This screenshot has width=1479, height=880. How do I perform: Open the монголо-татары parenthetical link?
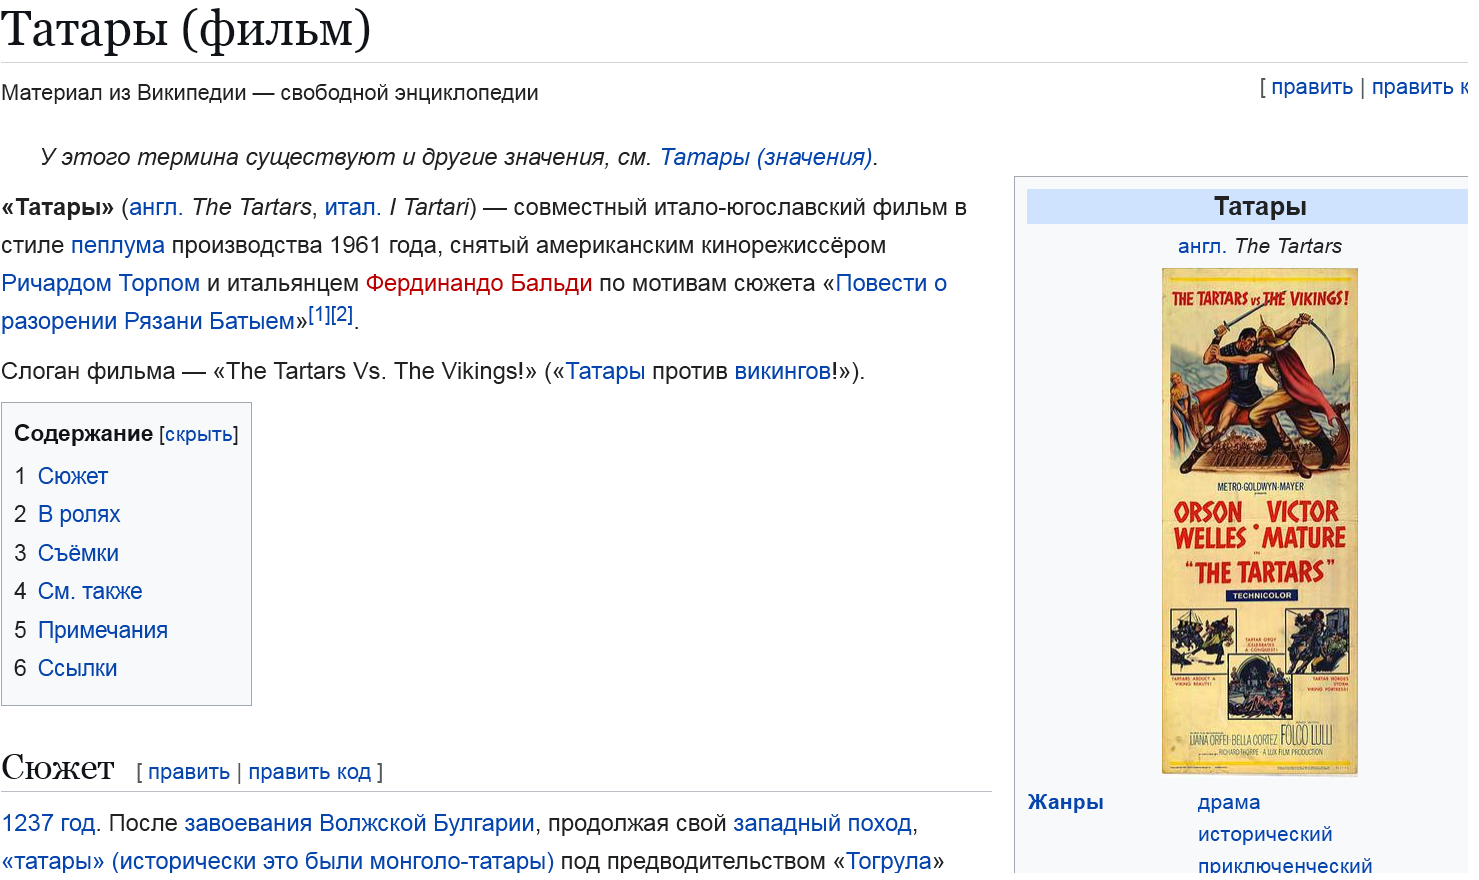278,861
